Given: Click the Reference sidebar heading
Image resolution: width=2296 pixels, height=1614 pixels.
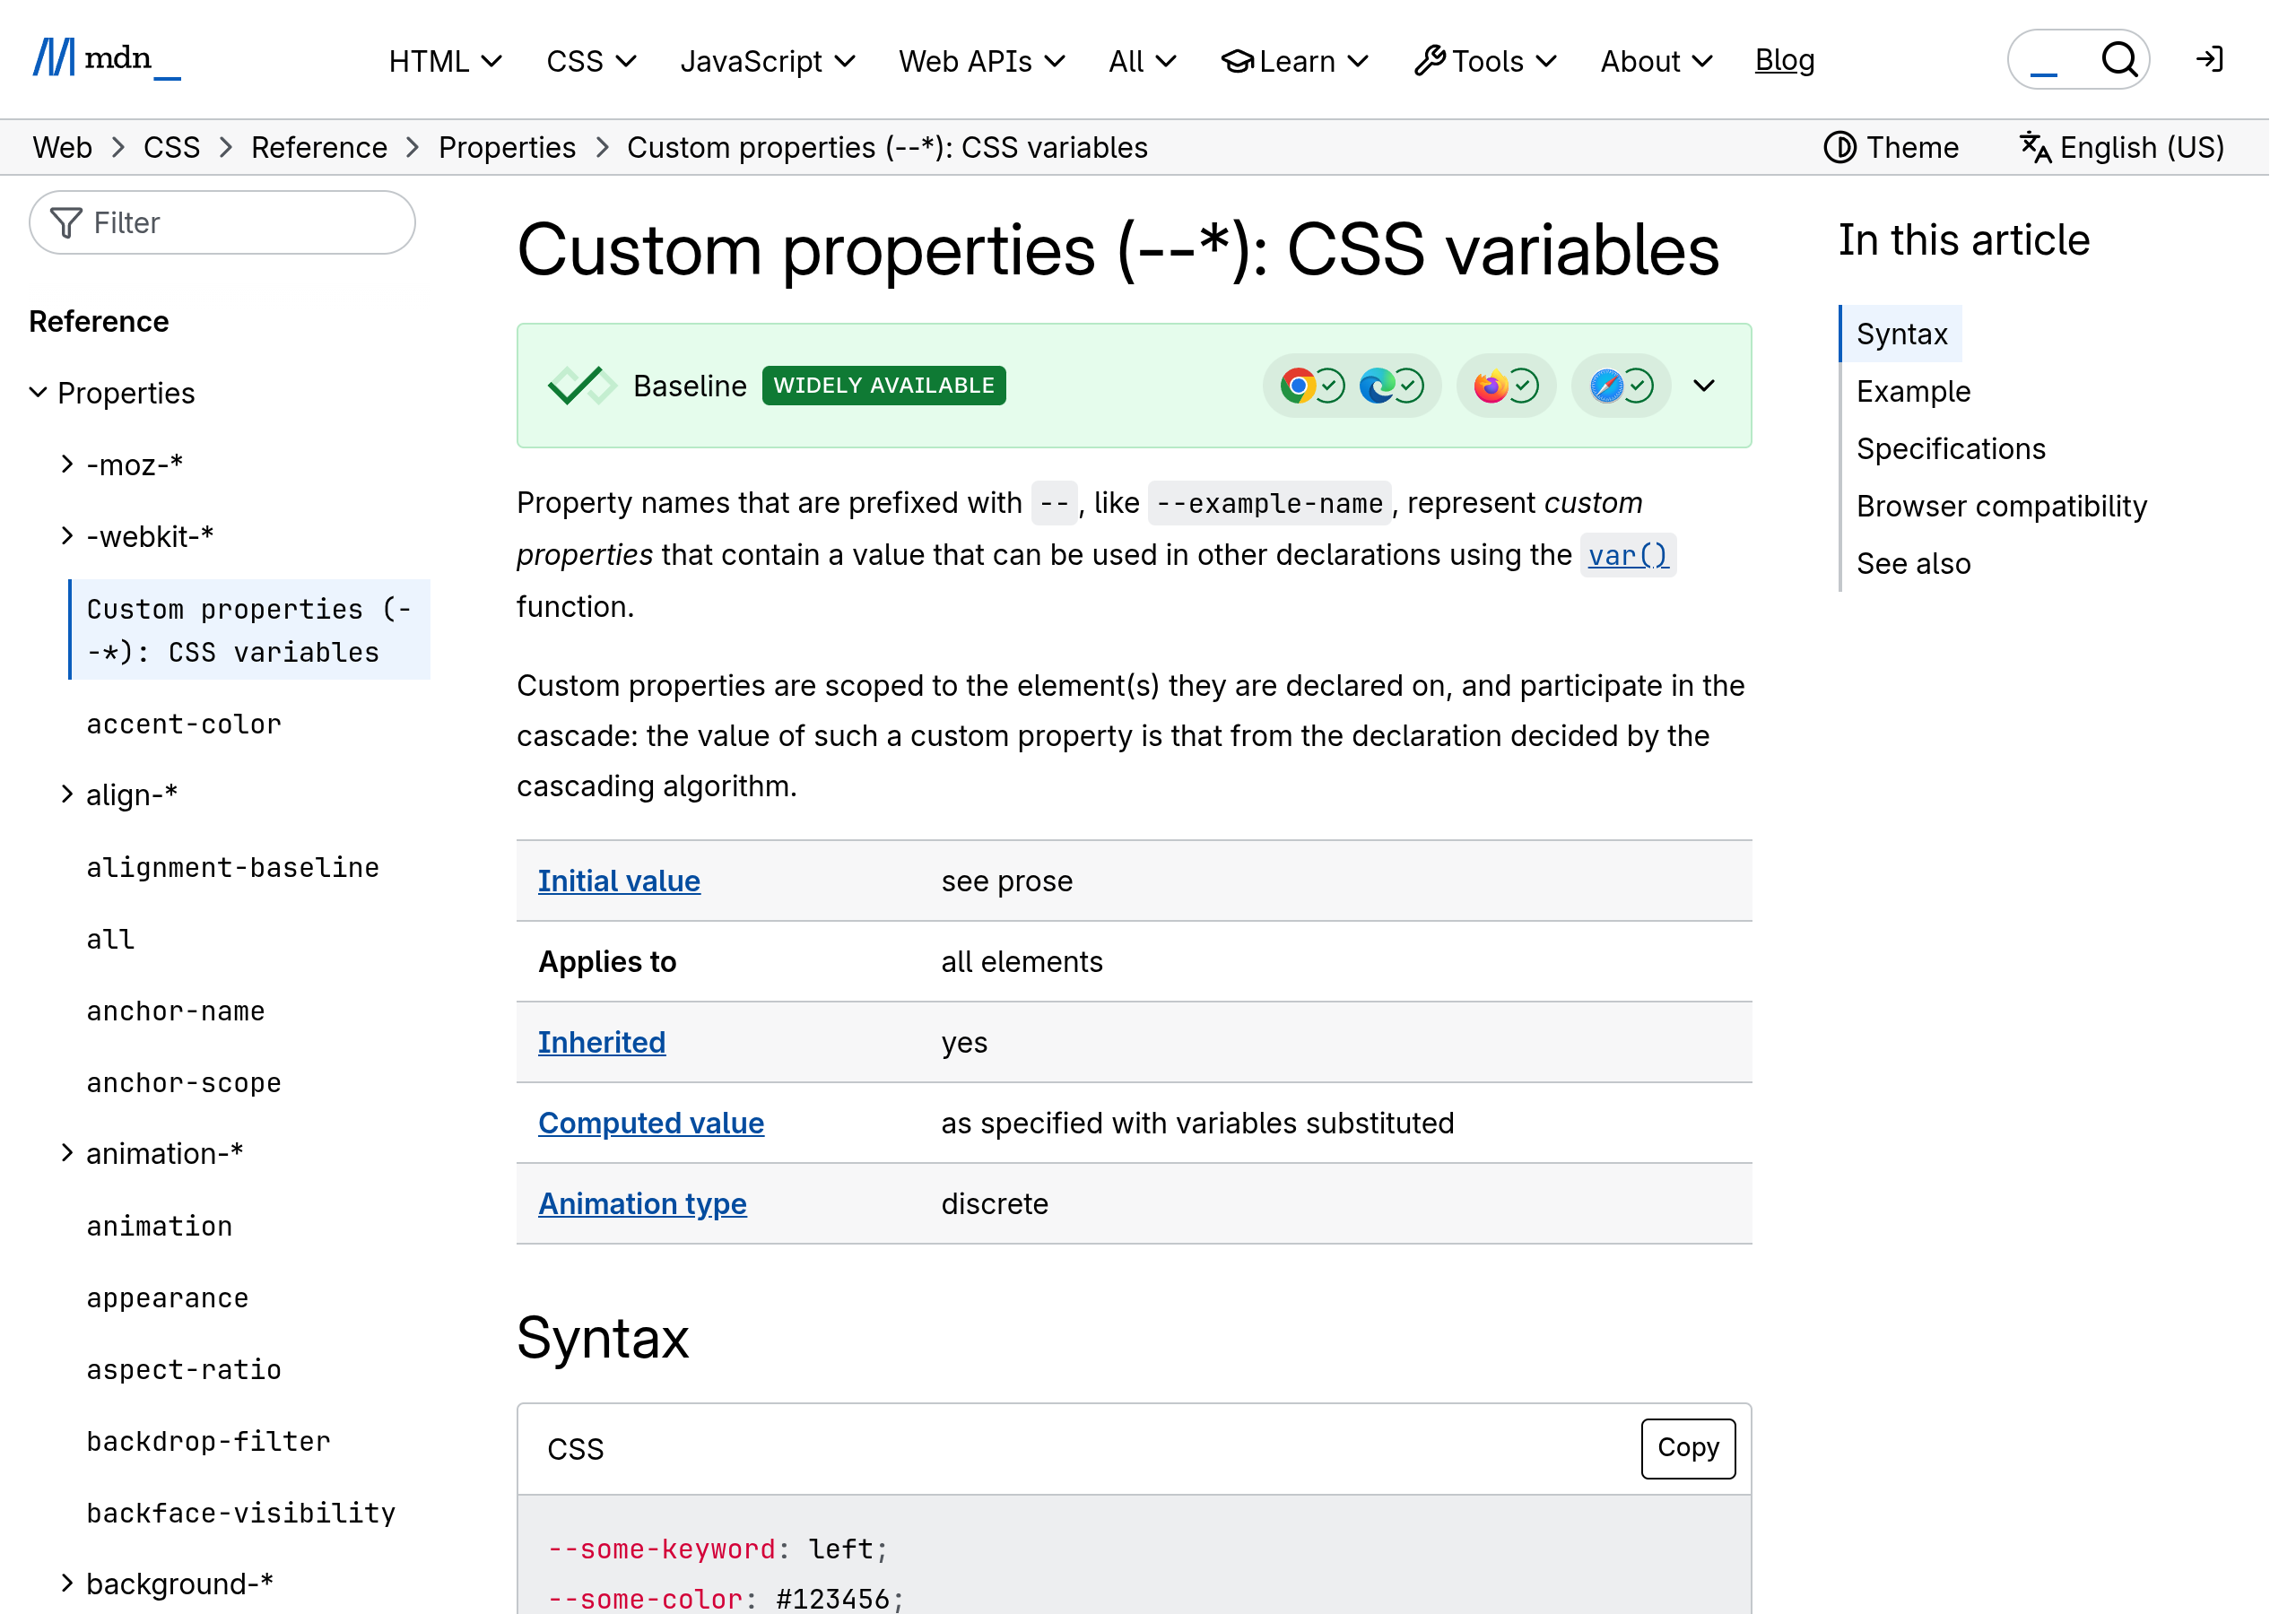Looking at the screenshot, I should coord(99,321).
